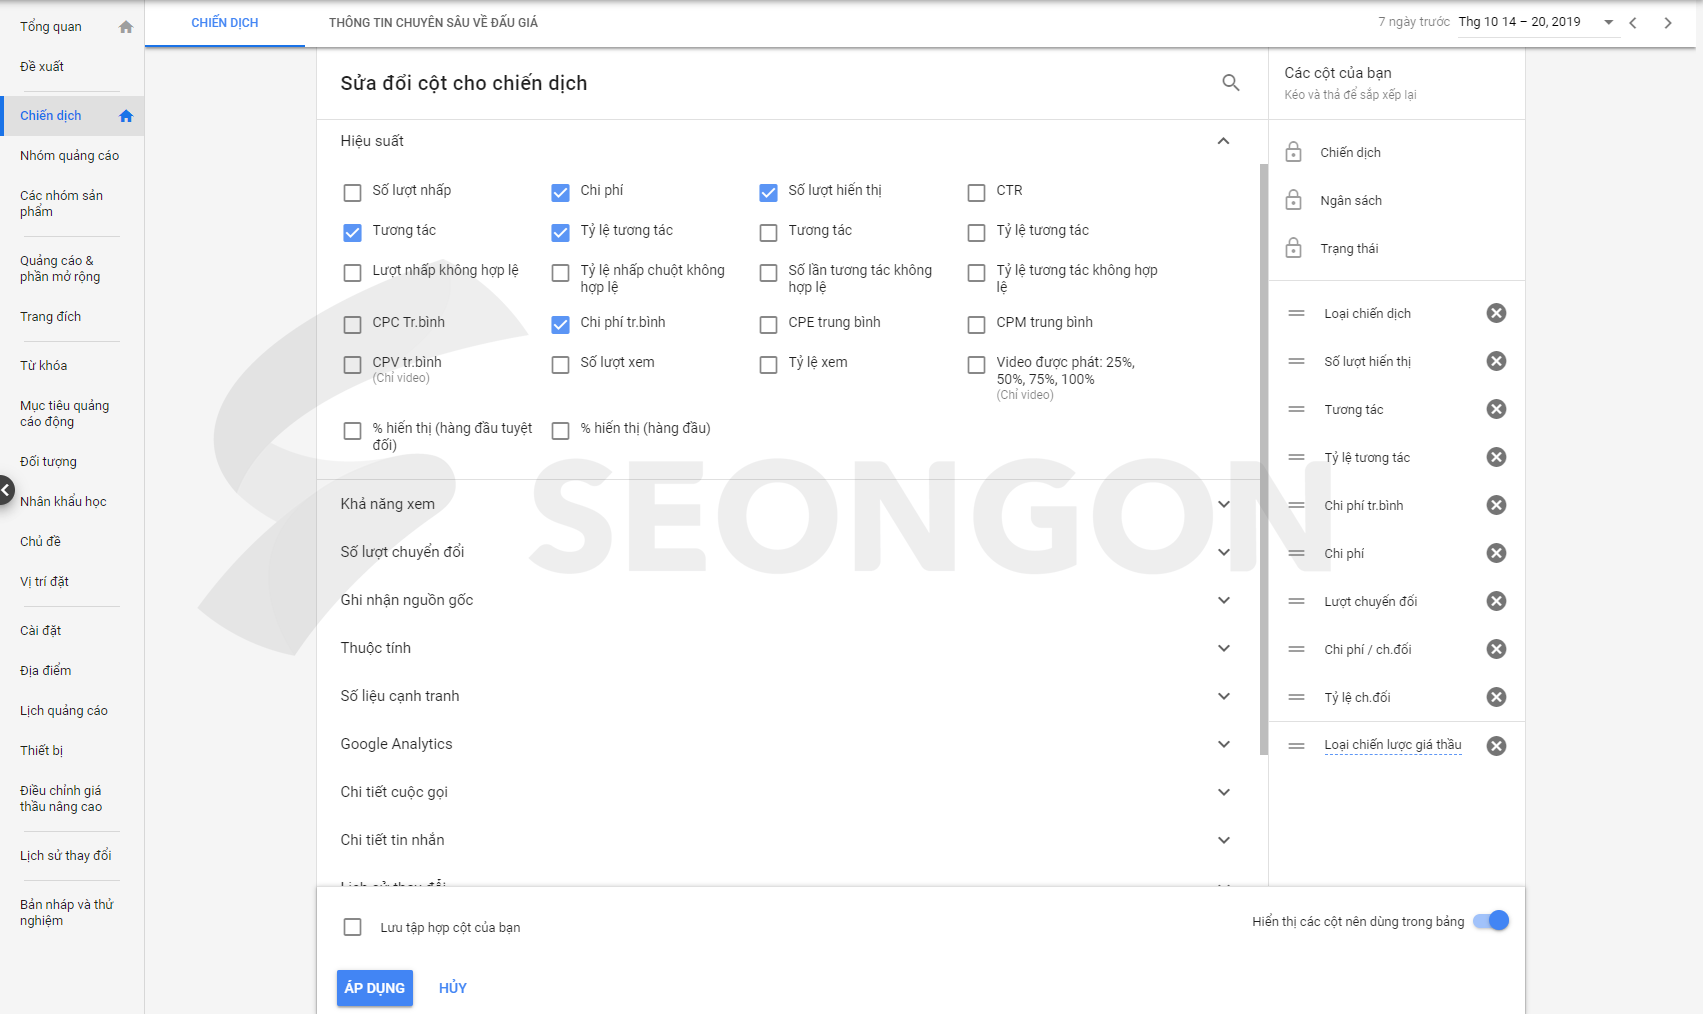Open Trang đích in sidebar
The width and height of the screenshot is (1703, 1014).
click(51, 317)
